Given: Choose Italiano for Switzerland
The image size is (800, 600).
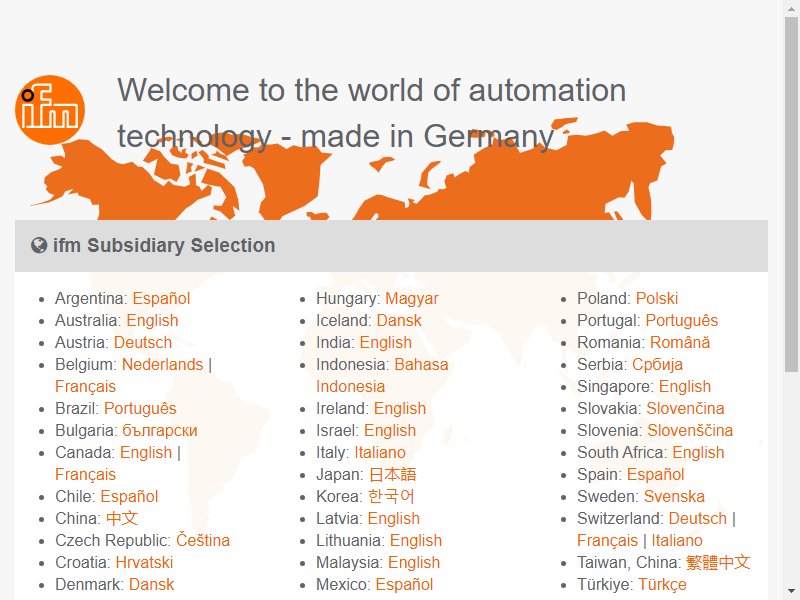Looking at the screenshot, I should (x=677, y=540).
